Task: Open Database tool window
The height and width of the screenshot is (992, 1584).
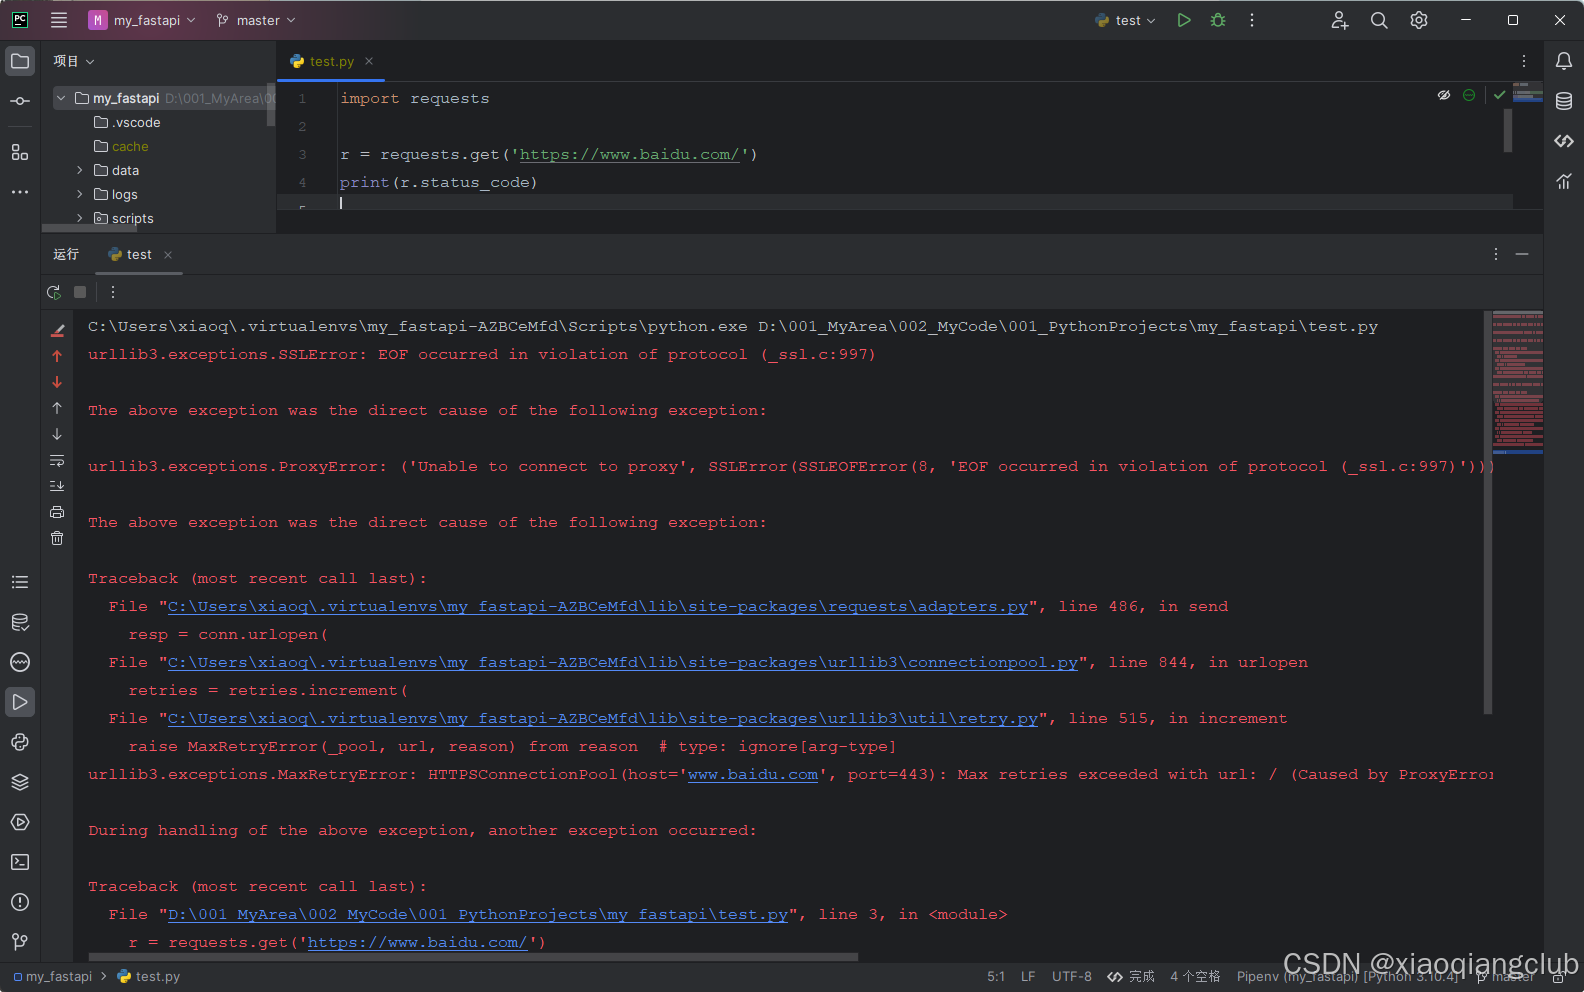Action: [x=1564, y=101]
